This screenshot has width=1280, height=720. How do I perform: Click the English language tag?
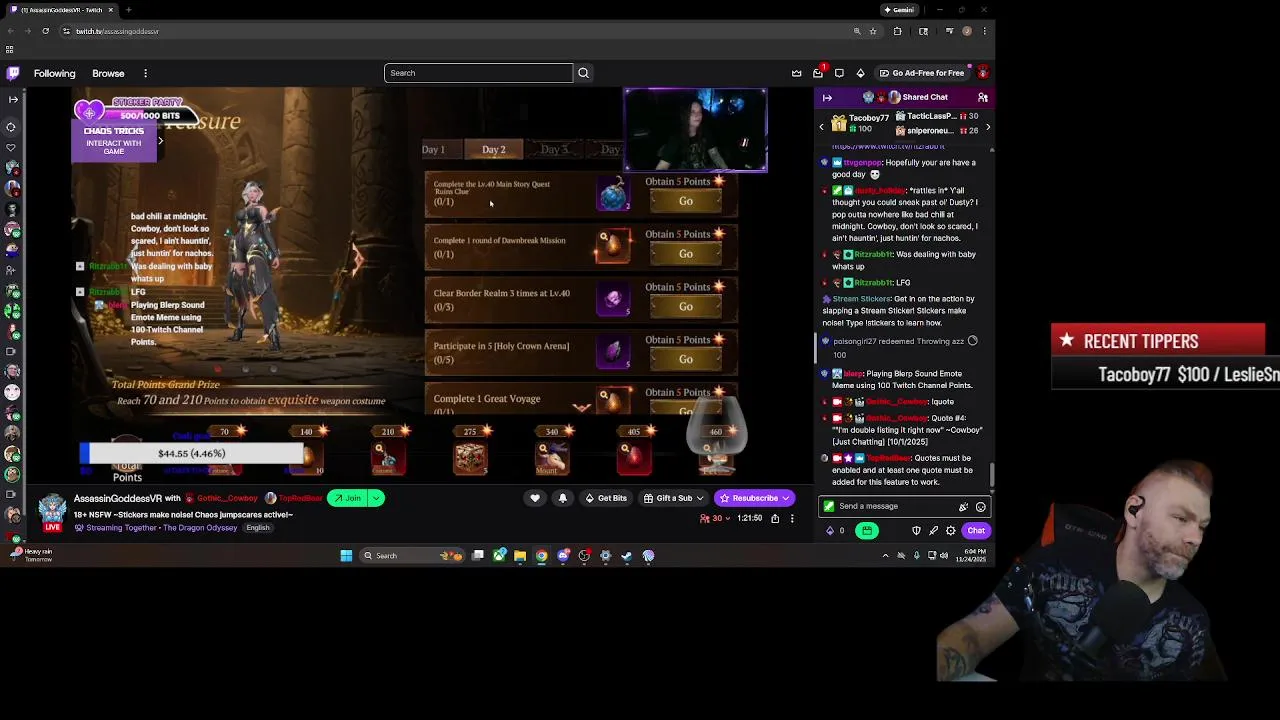(x=258, y=528)
